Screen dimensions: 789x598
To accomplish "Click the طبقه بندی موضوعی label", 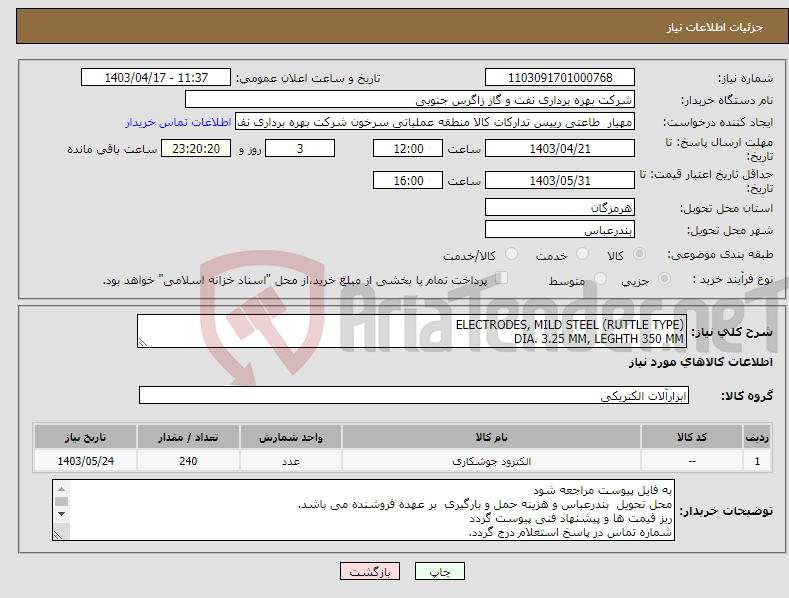I will [720, 255].
